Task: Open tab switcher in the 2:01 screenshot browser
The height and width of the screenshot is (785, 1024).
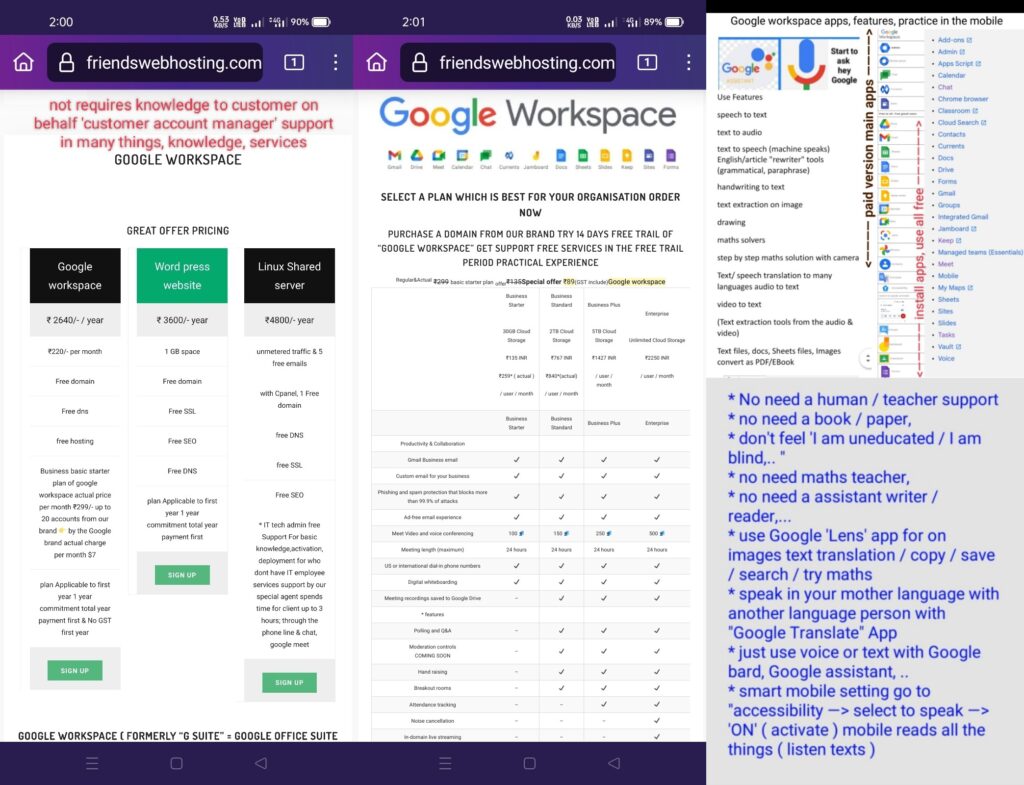Action: (x=647, y=63)
